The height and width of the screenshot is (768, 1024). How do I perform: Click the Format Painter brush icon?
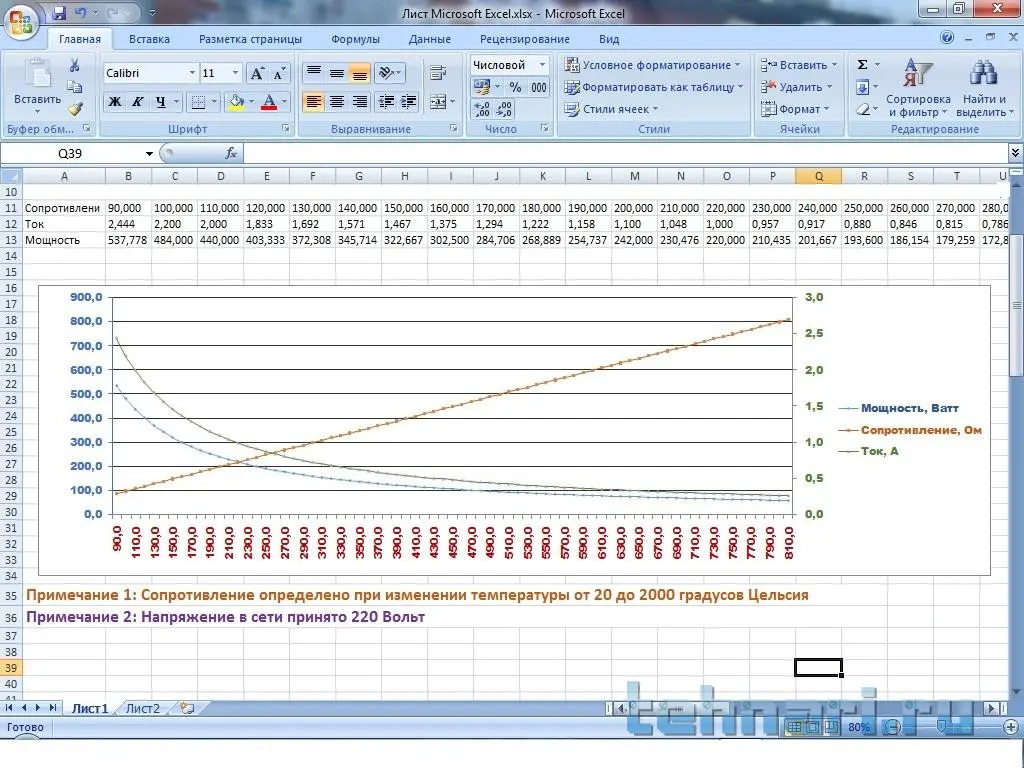[x=75, y=108]
